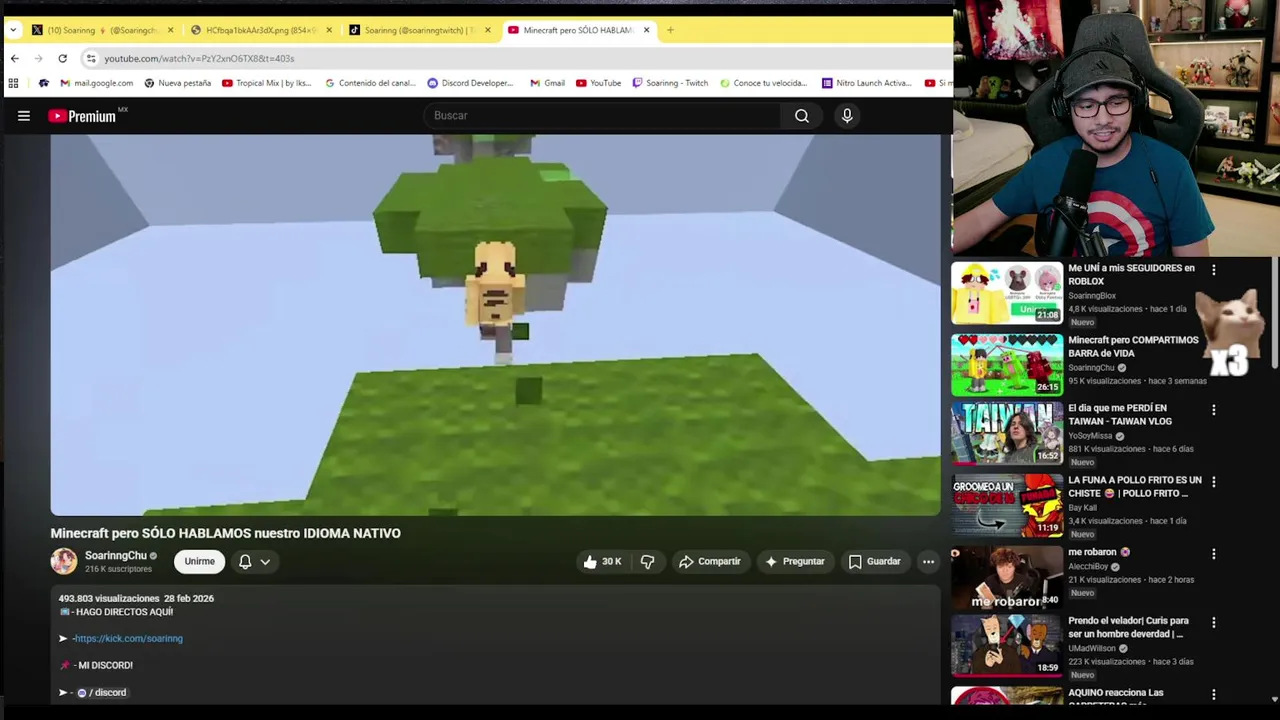This screenshot has height=720, width=1280.
Task: Close the TikTok Soarinng tab
Action: coord(488,30)
